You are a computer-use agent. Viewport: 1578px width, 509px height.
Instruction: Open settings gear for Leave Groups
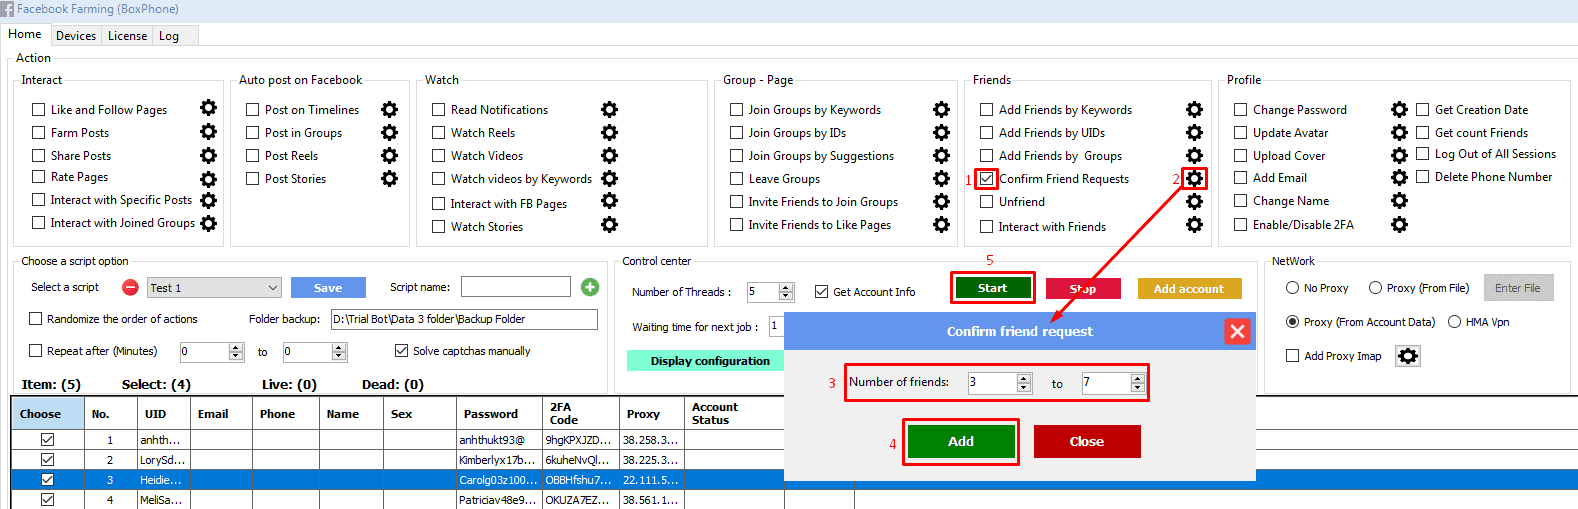(941, 178)
